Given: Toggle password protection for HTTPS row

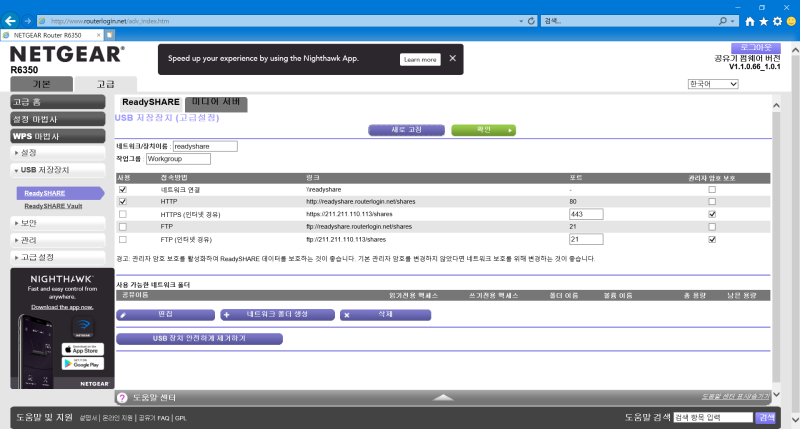Looking at the screenshot, I should click(712, 214).
